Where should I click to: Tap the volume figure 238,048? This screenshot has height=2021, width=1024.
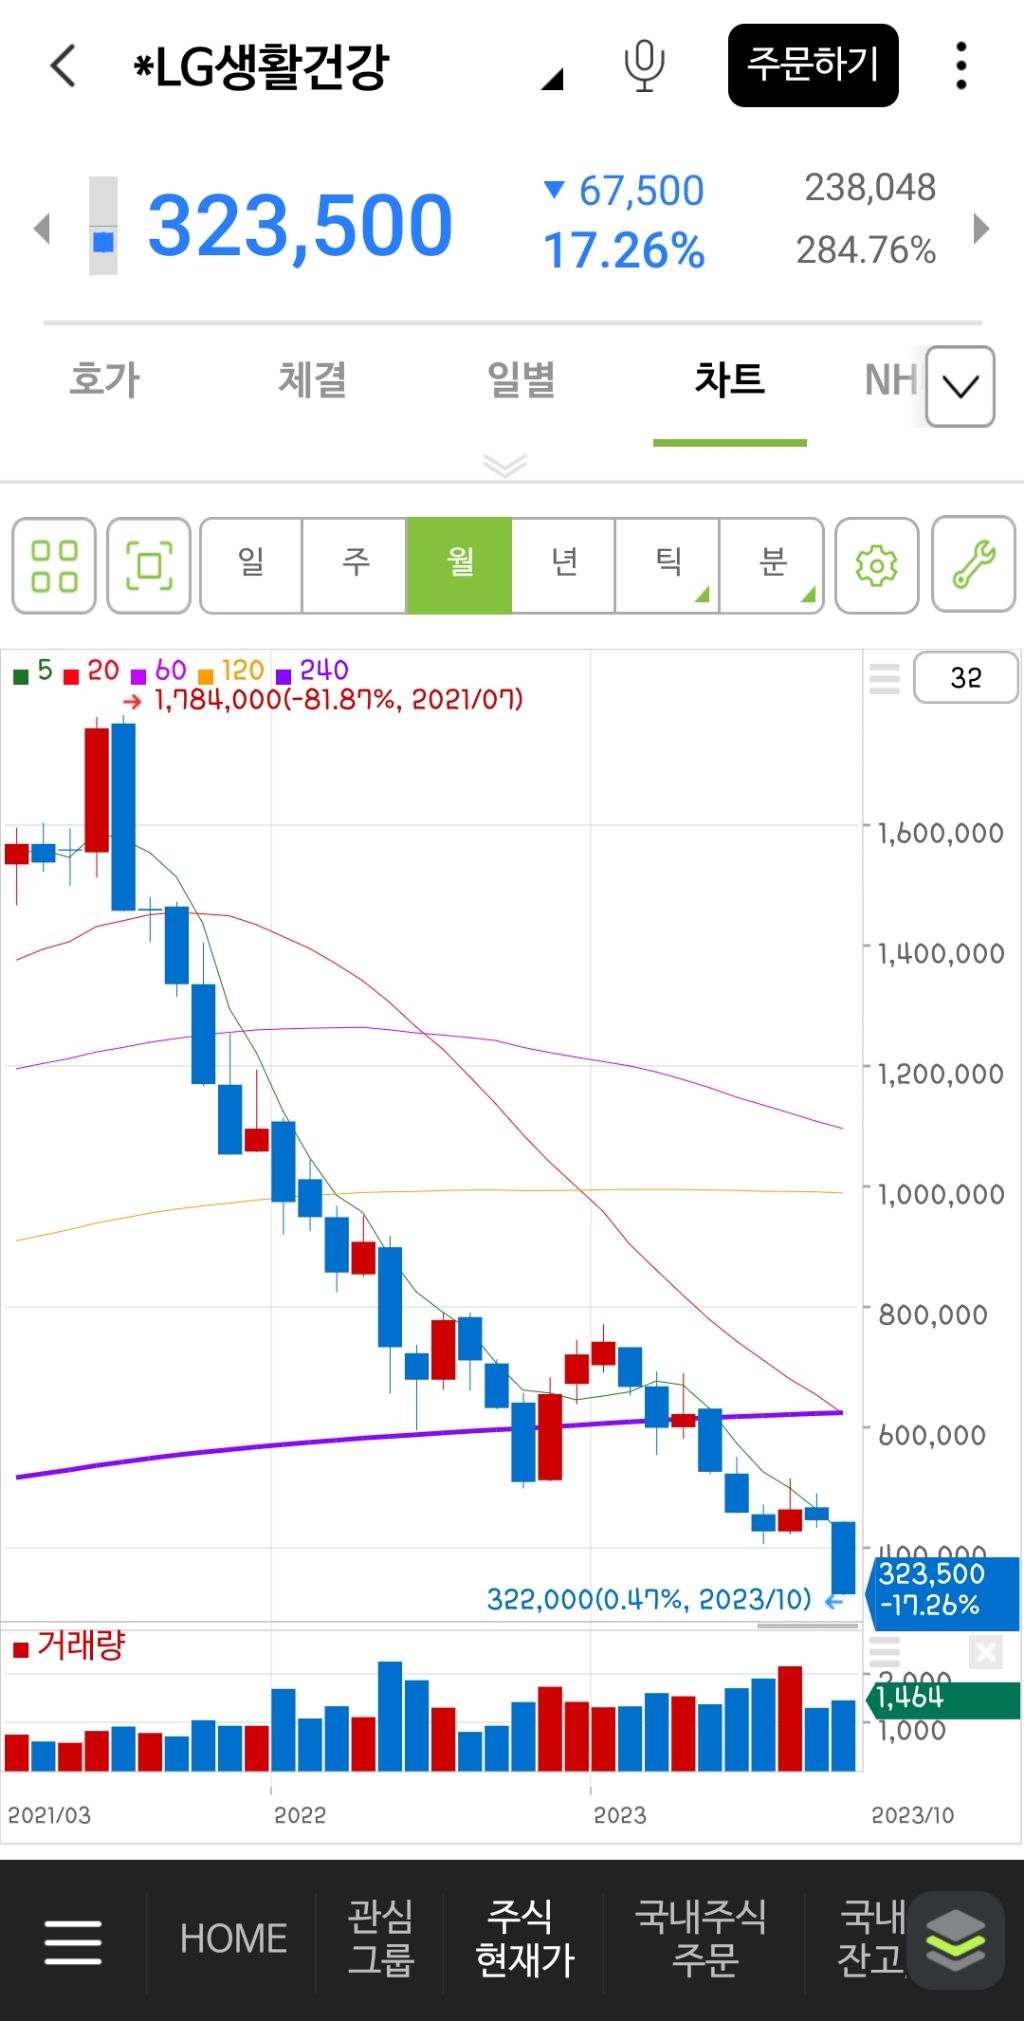click(x=870, y=187)
